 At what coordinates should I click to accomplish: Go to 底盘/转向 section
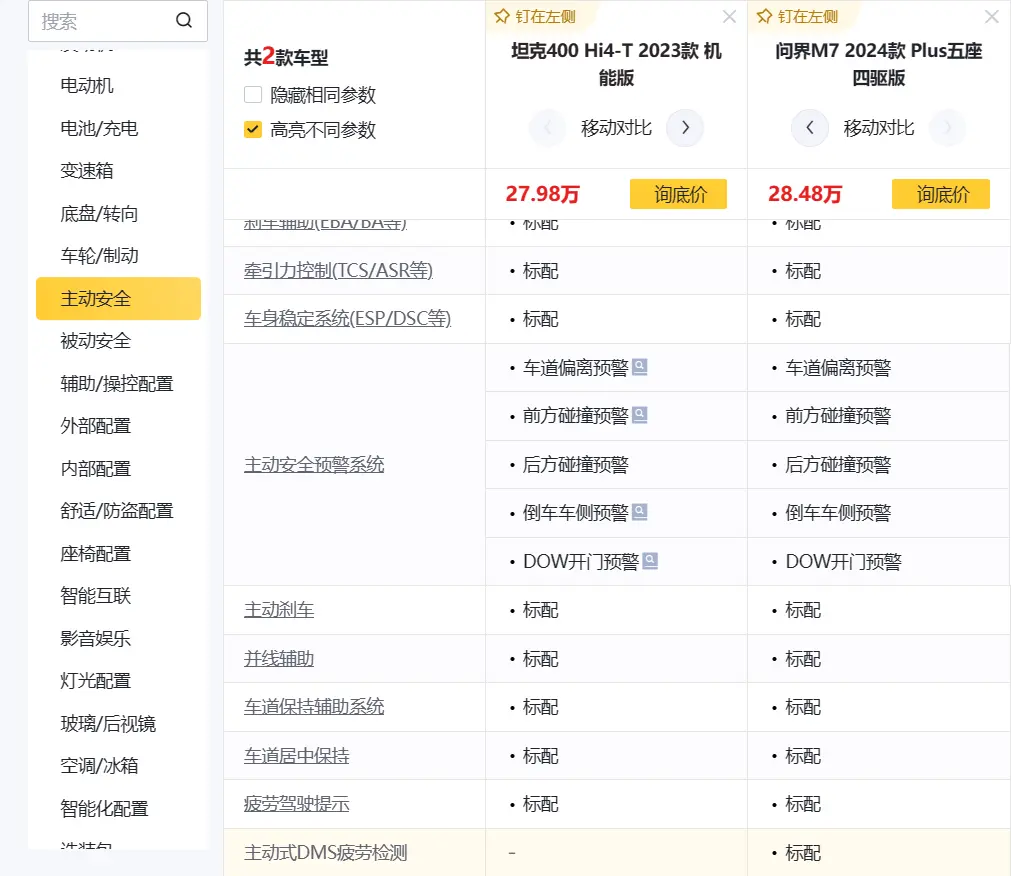point(99,213)
